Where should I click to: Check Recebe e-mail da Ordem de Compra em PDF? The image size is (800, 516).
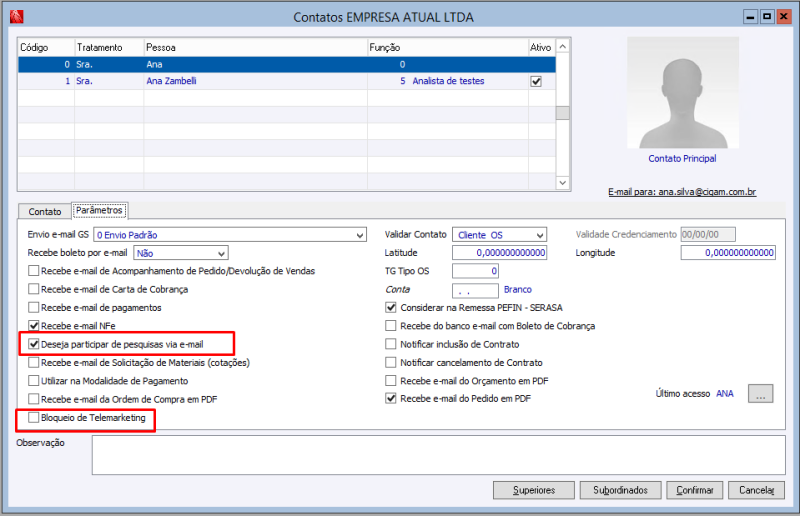[34, 399]
